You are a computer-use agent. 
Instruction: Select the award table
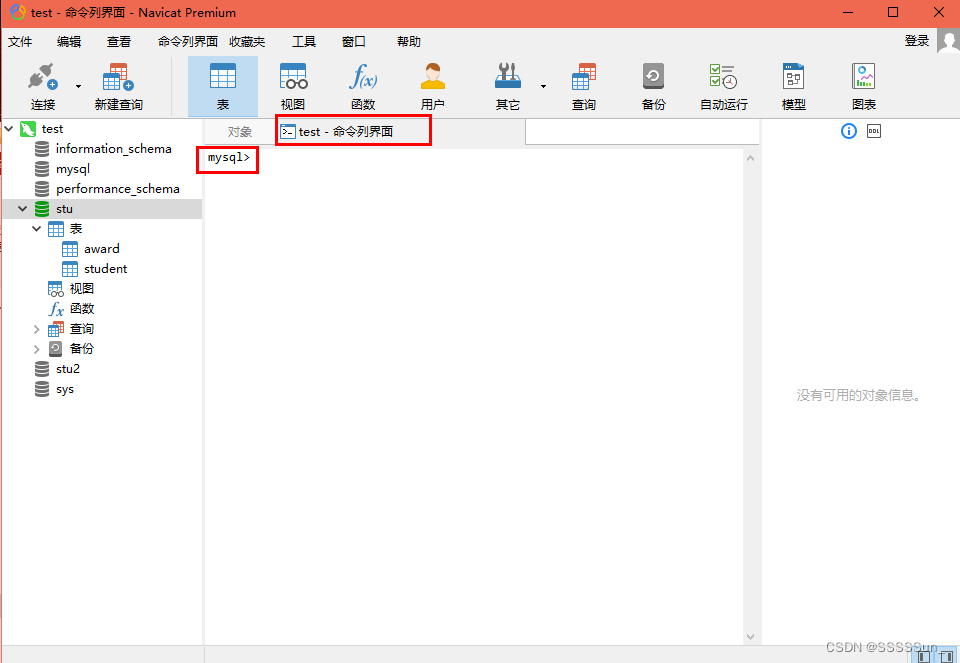[x=102, y=249]
